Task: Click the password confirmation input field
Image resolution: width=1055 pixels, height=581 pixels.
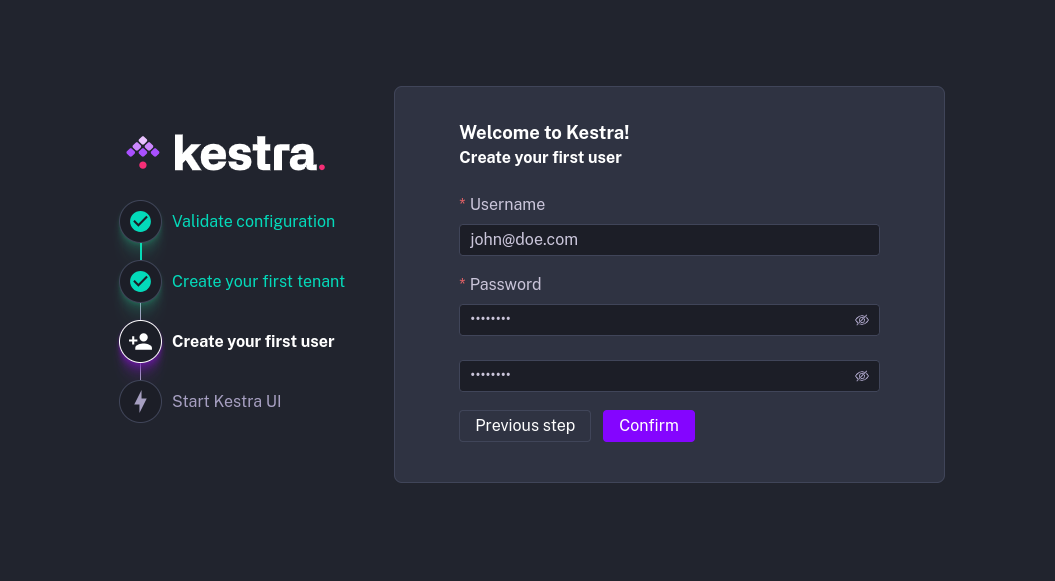Action: point(650,375)
